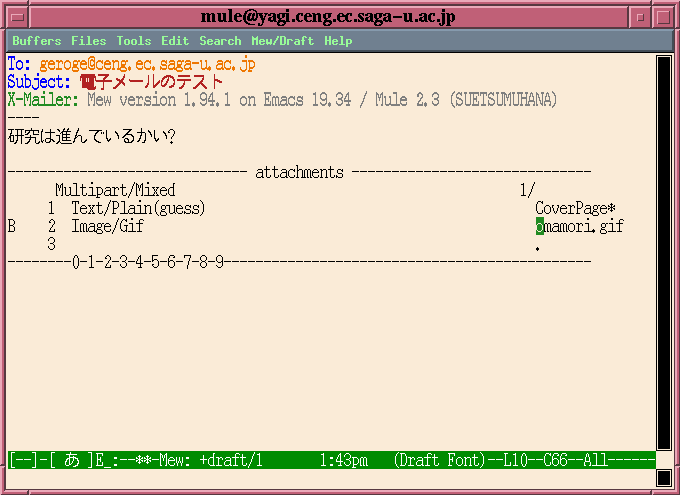This screenshot has height=495, width=680.
Task: Select the Text/Plain(guess) attachment part
Action: tap(138, 208)
